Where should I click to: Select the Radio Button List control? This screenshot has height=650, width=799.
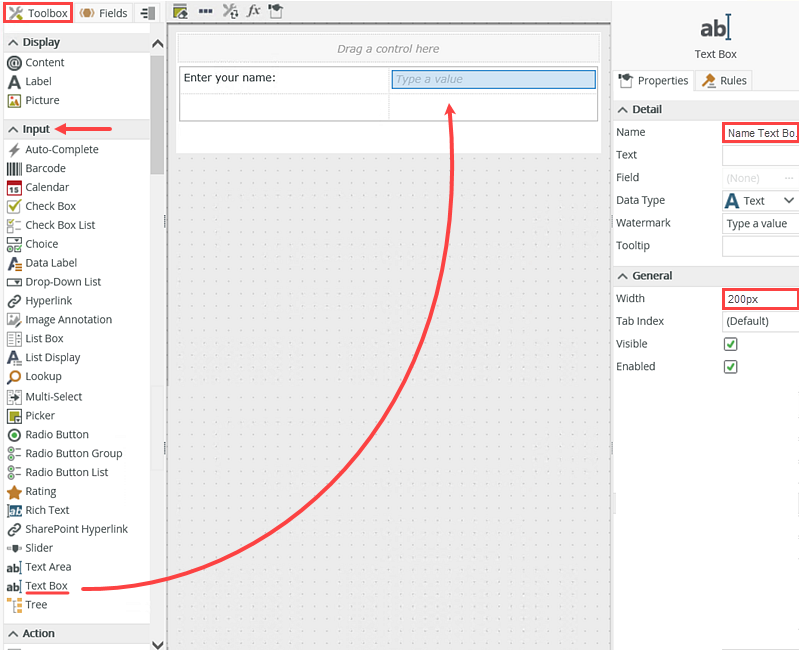(x=58, y=472)
